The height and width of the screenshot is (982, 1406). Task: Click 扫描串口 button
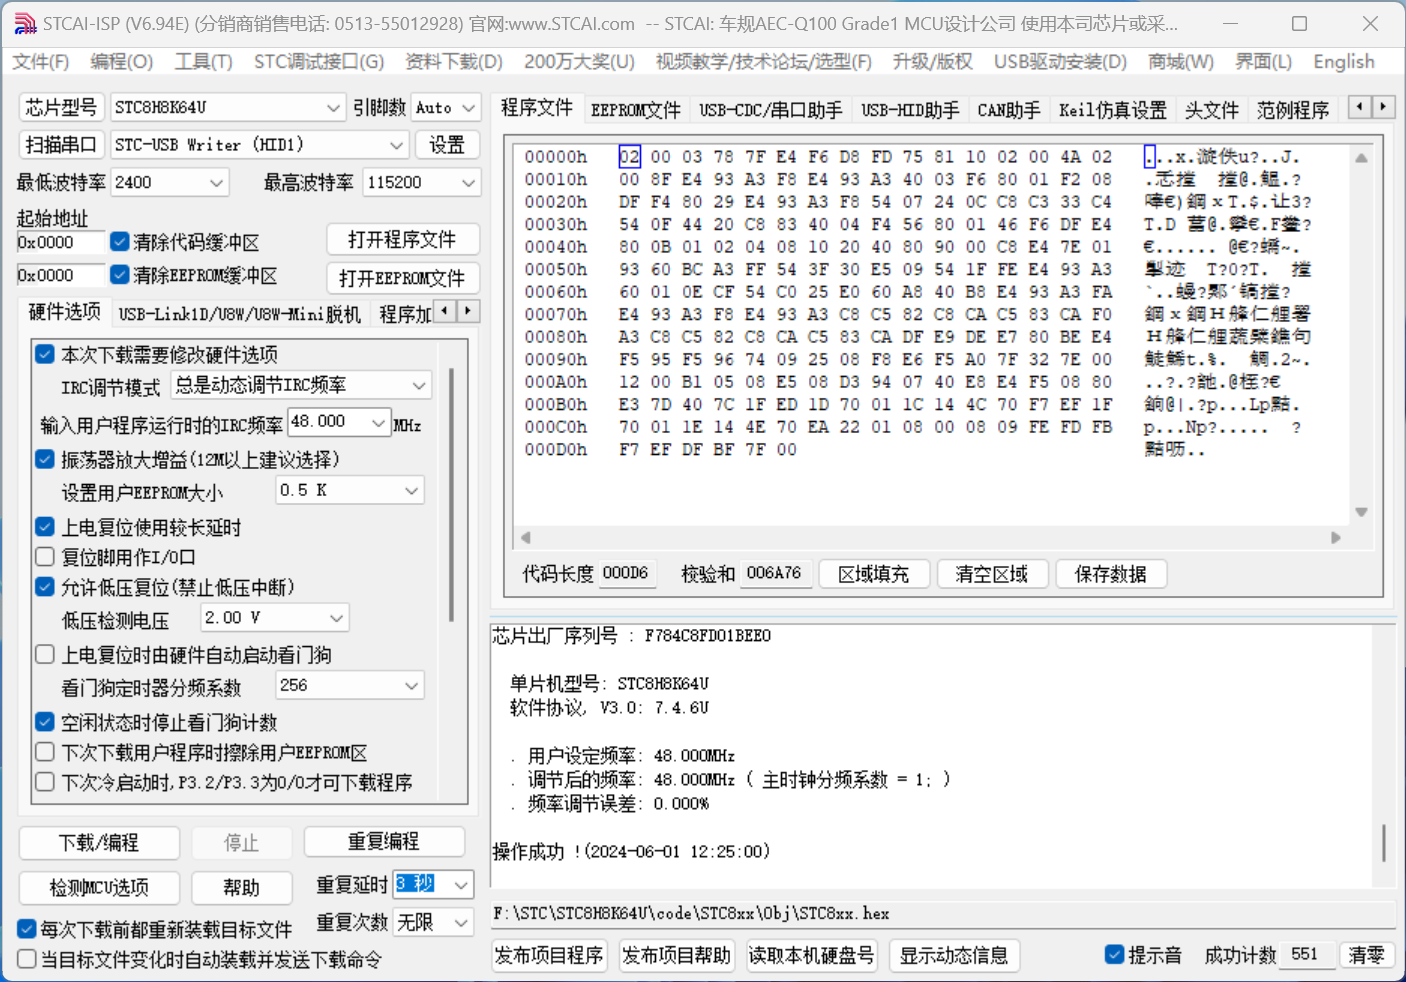point(61,145)
